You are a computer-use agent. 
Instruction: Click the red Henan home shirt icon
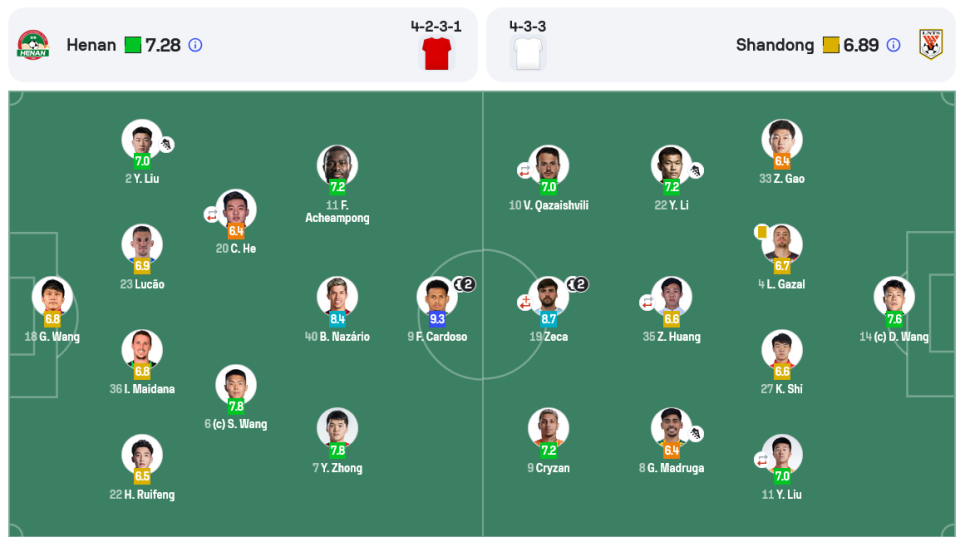pos(437,53)
